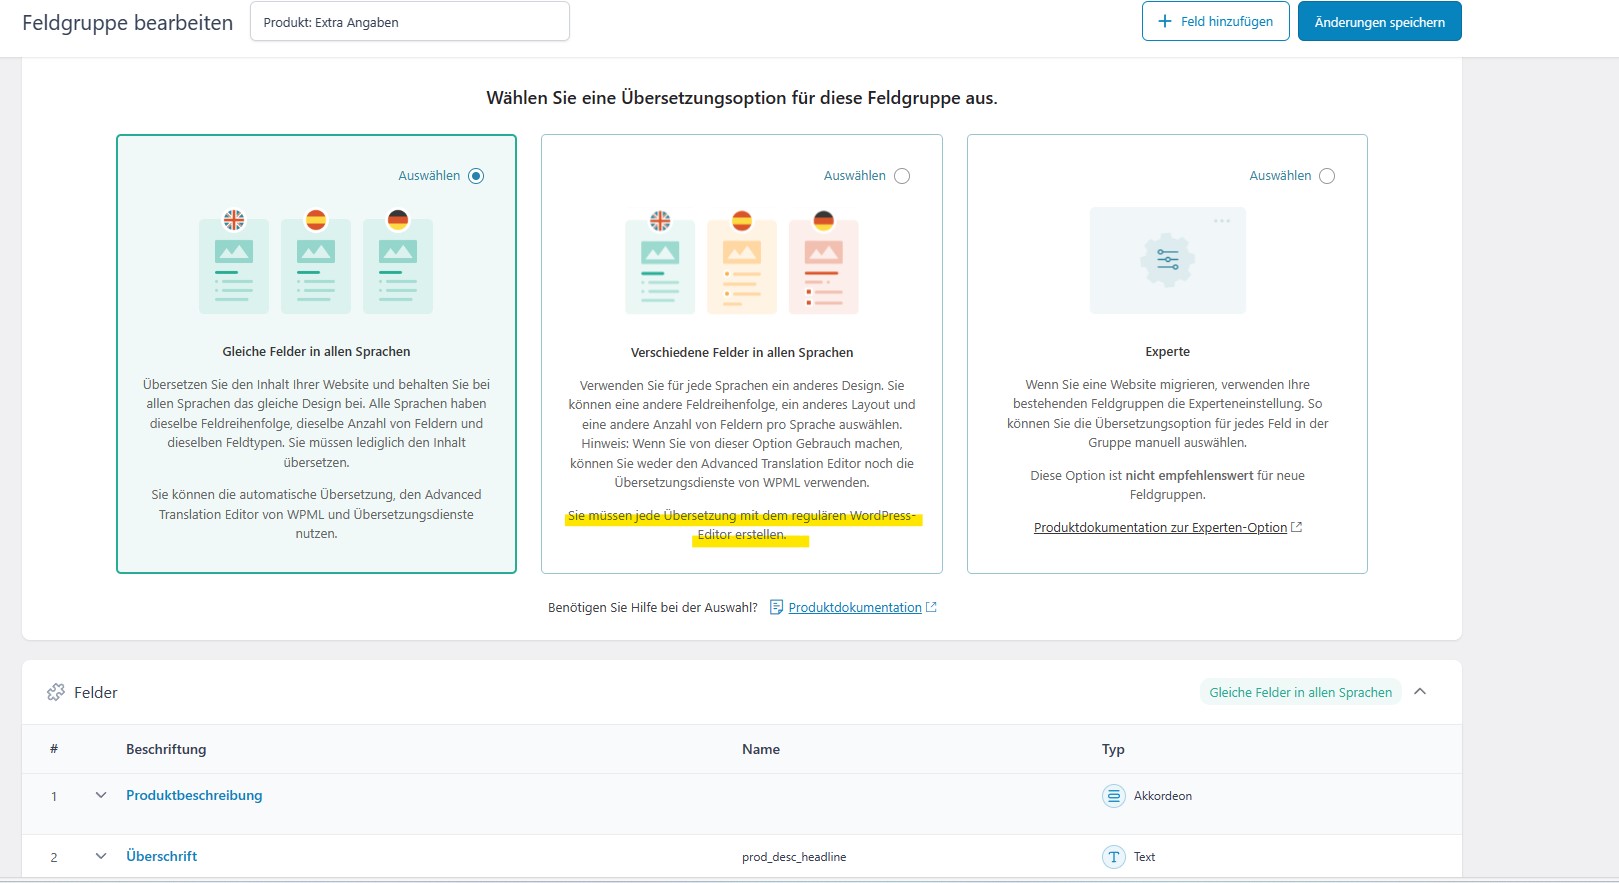1619x883 pixels.
Task: Click the Experte settings gear illustration
Action: [x=1167, y=260]
